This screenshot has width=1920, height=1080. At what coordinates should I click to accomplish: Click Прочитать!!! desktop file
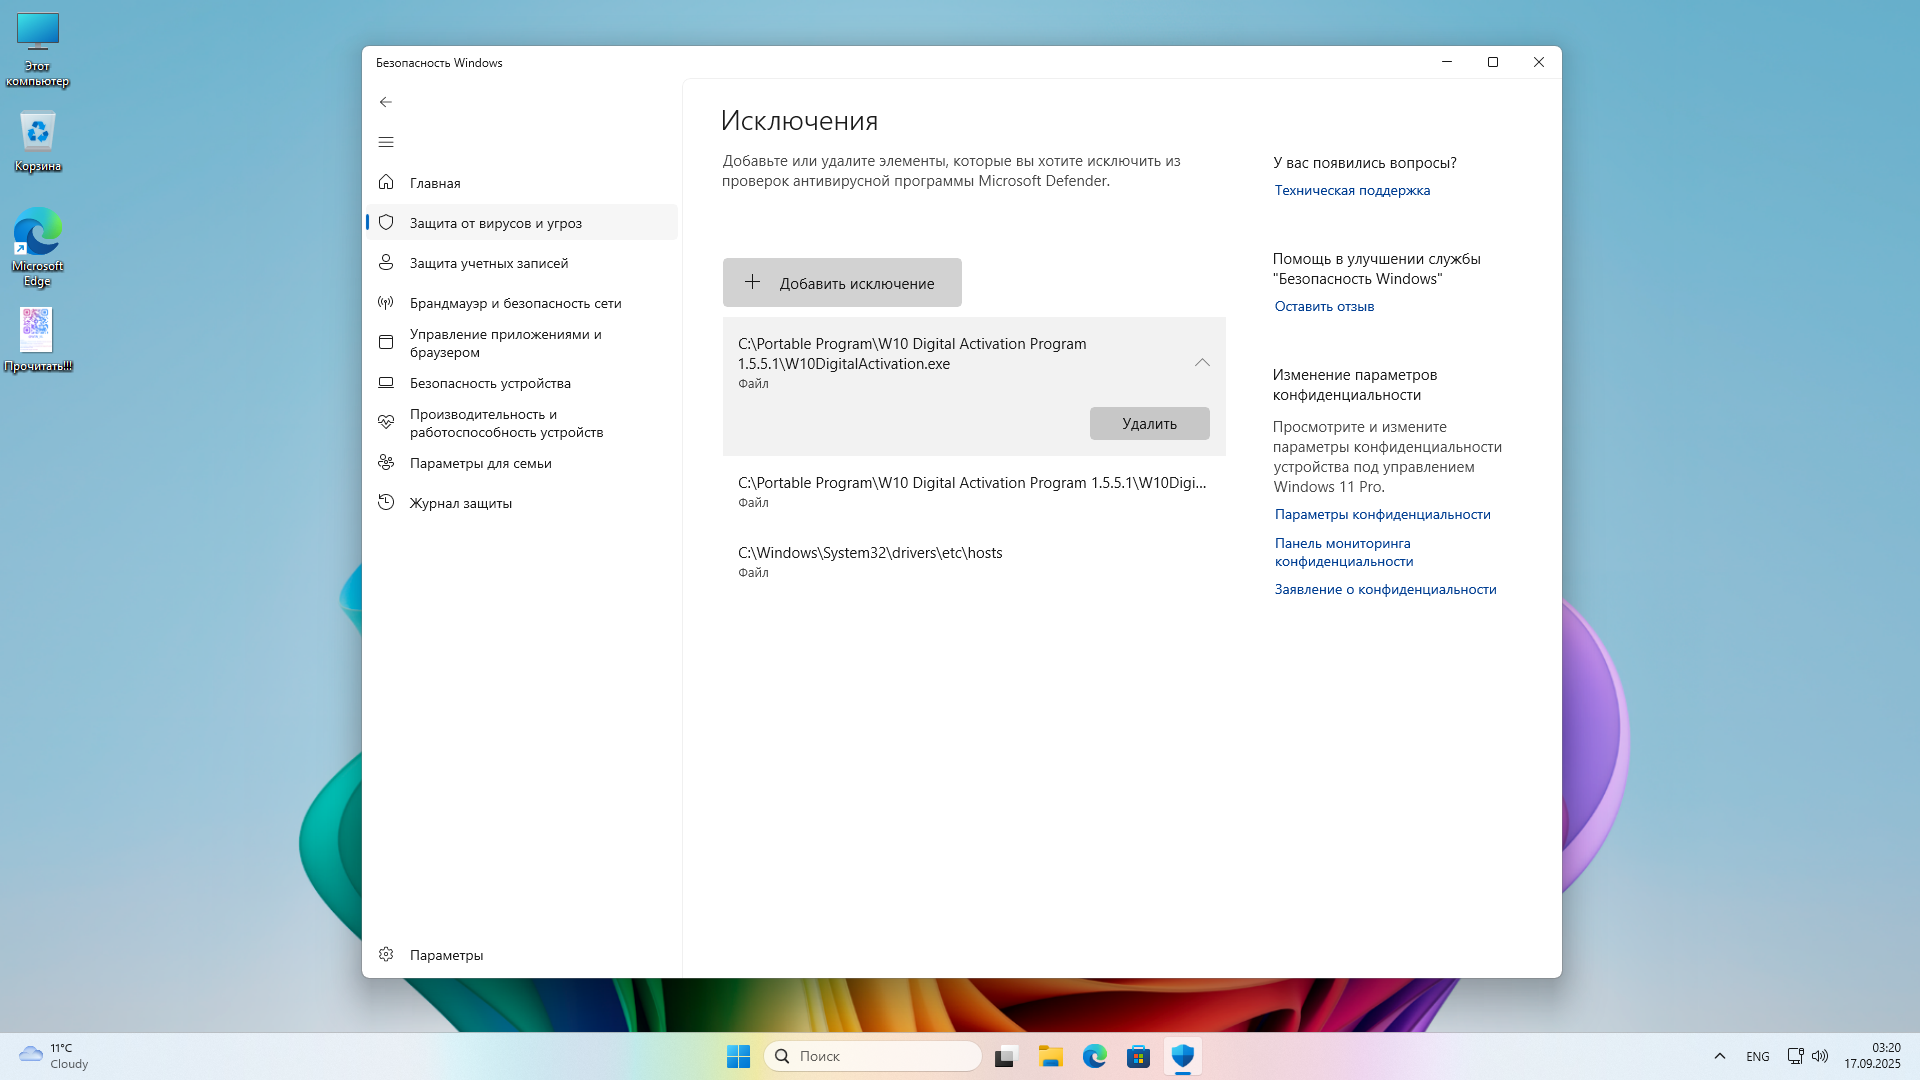click(x=38, y=339)
